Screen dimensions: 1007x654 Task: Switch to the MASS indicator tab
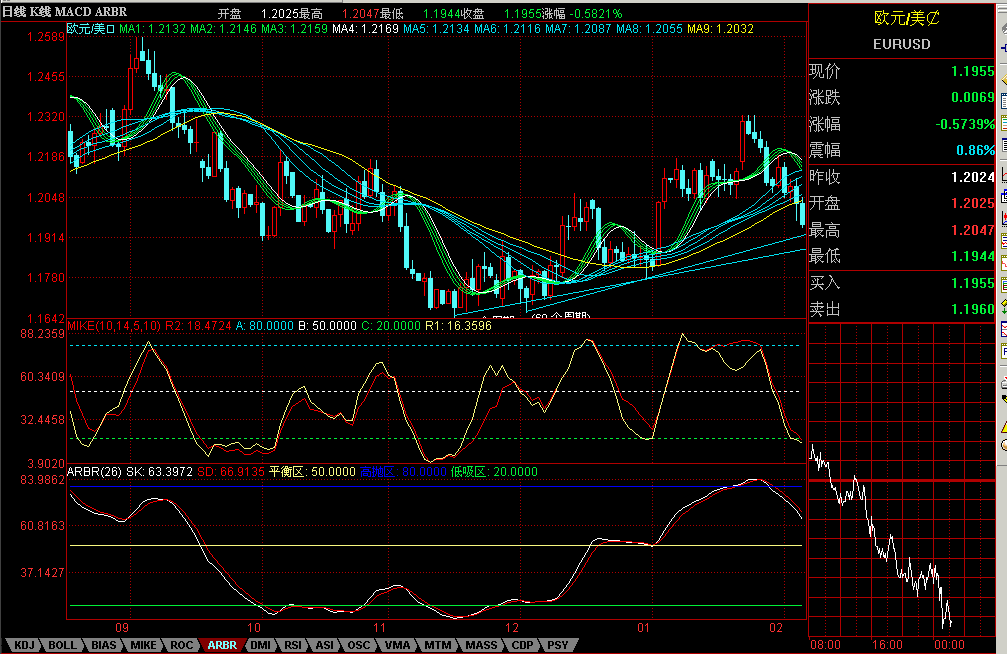point(481,645)
